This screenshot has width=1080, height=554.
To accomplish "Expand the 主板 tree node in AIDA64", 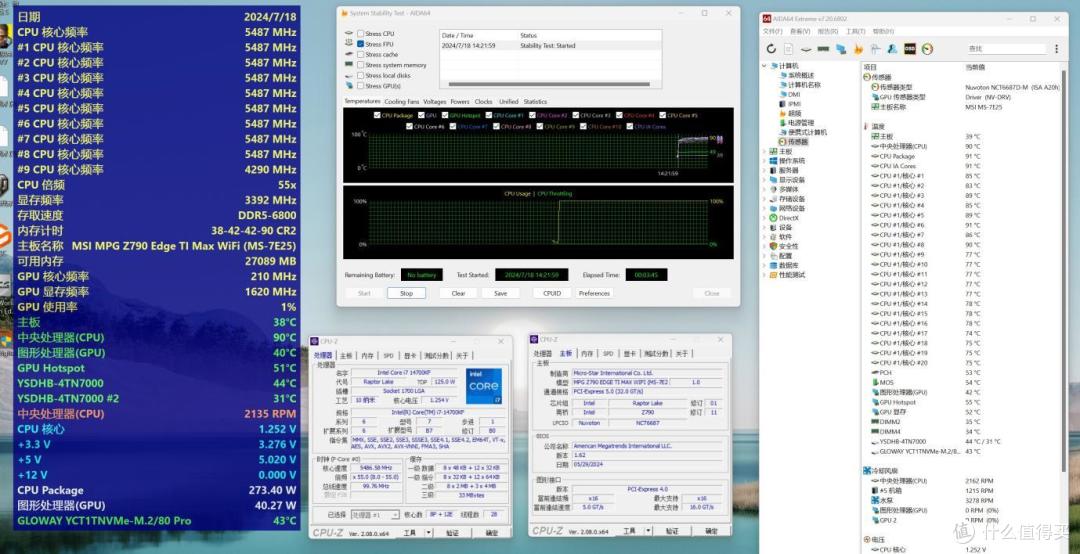I will (765, 151).
